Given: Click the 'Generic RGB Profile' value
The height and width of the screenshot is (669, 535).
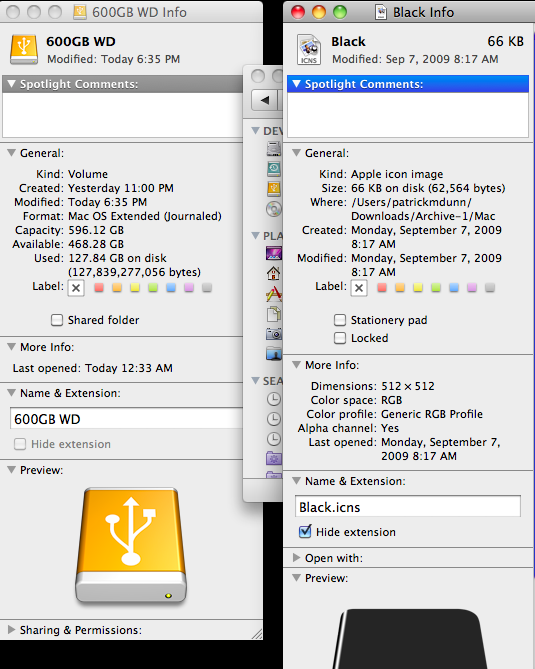Looking at the screenshot, I should tap(432, 414).
